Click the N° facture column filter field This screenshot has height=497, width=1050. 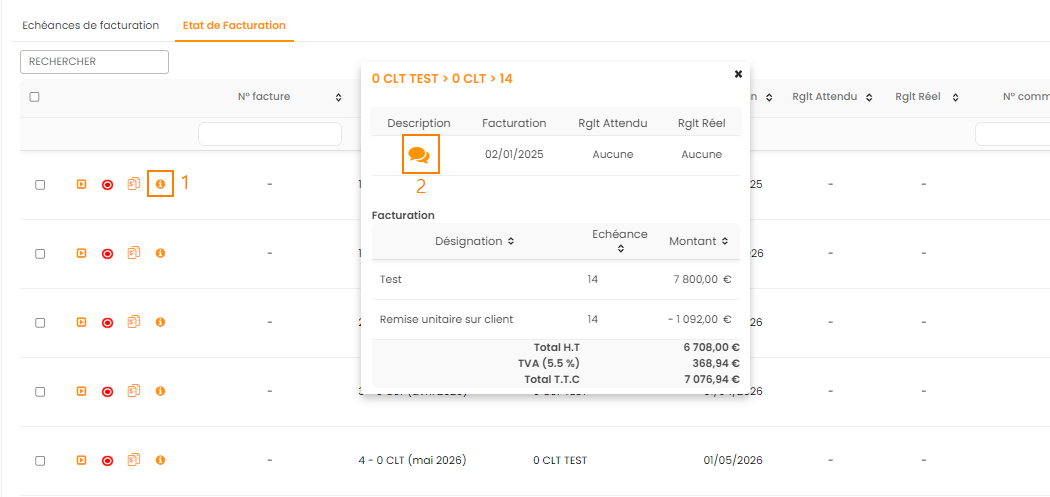270,134
